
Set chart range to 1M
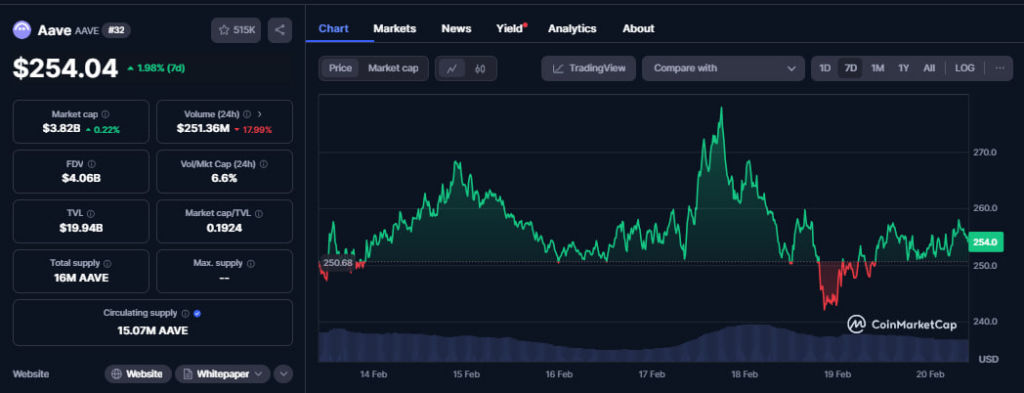tap(877, 68)
